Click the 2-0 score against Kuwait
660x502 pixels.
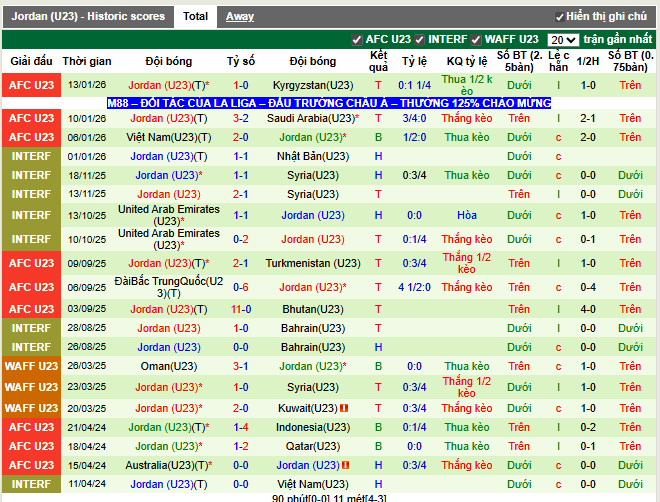[x=241, y=408]
